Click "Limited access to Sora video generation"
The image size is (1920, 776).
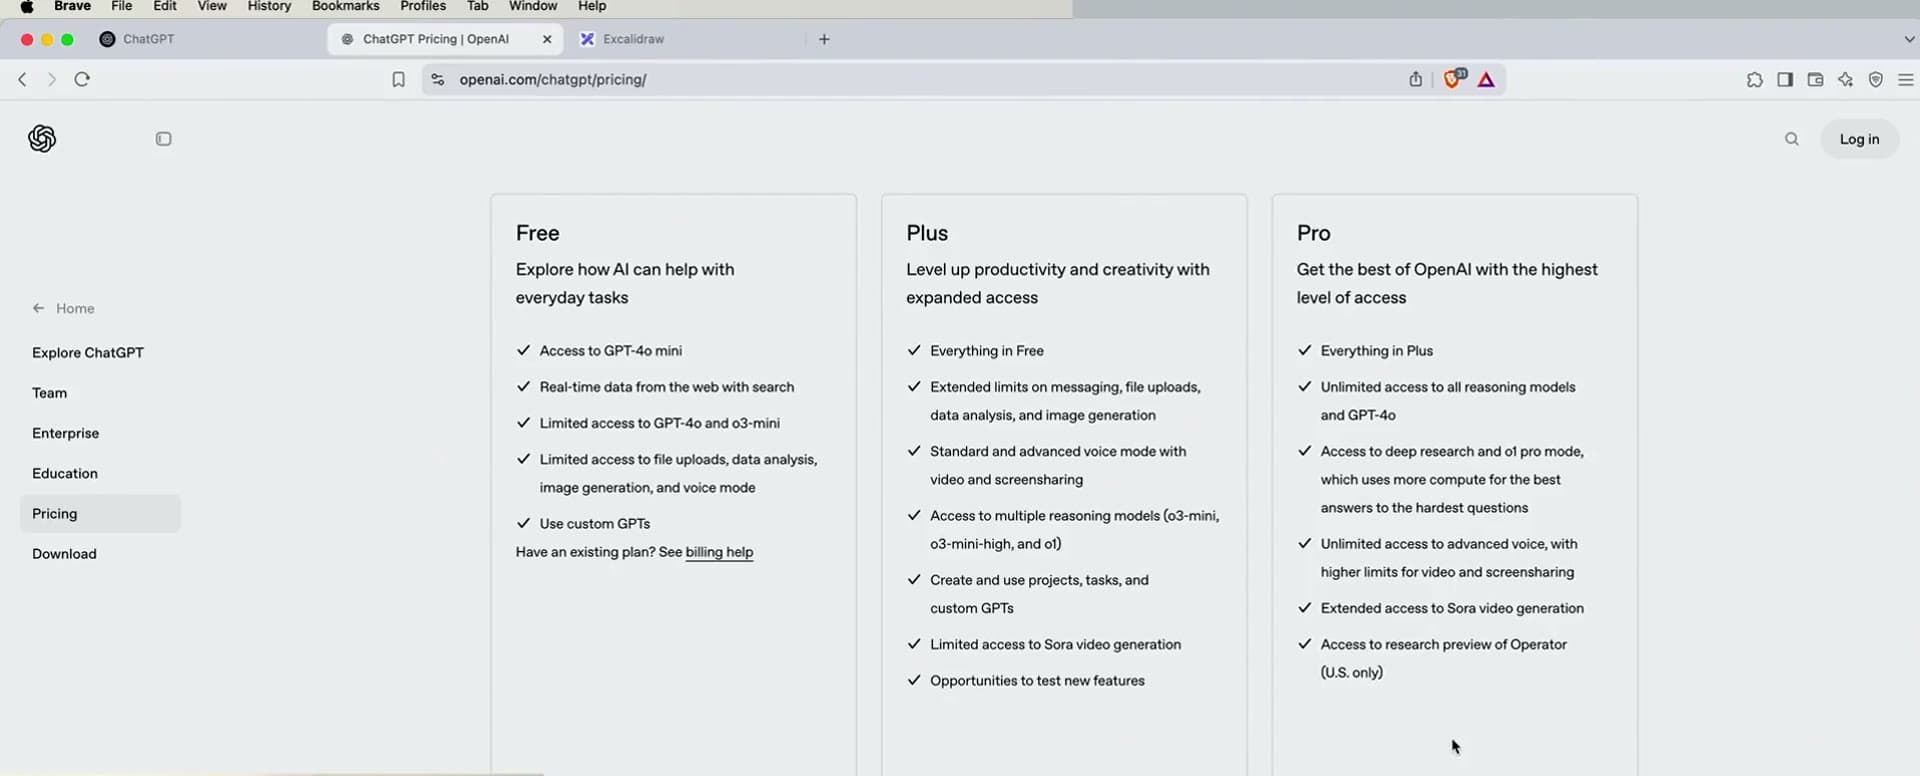(x=1056, y=645)
